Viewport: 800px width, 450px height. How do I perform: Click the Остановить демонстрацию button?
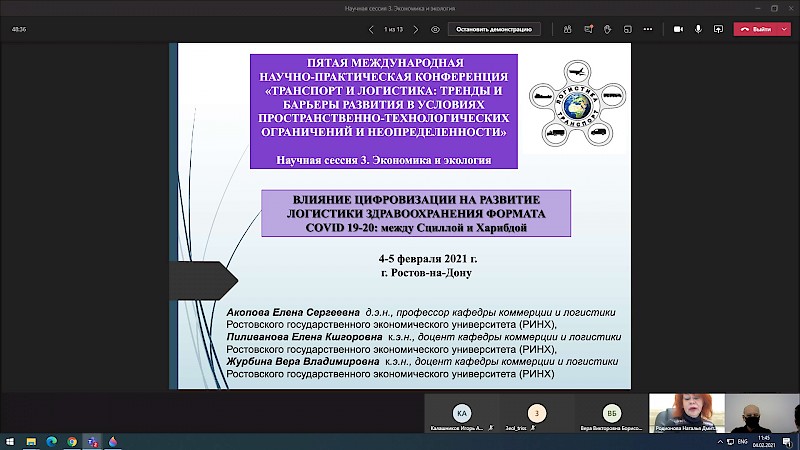[496, 29]
